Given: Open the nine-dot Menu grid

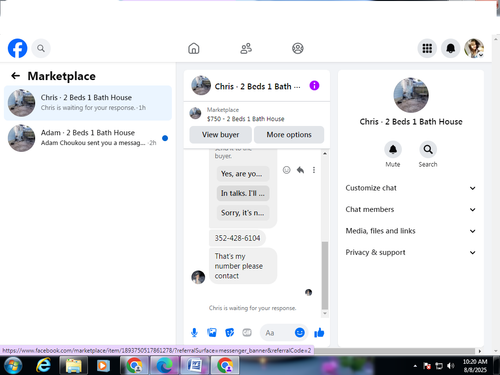Looking at the screenshot, I should (x=427, y=48).
